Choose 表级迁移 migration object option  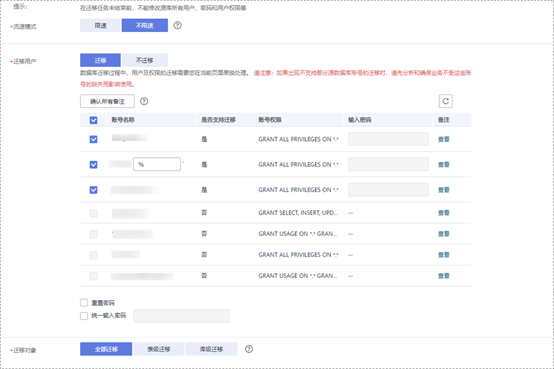(159, 349)
